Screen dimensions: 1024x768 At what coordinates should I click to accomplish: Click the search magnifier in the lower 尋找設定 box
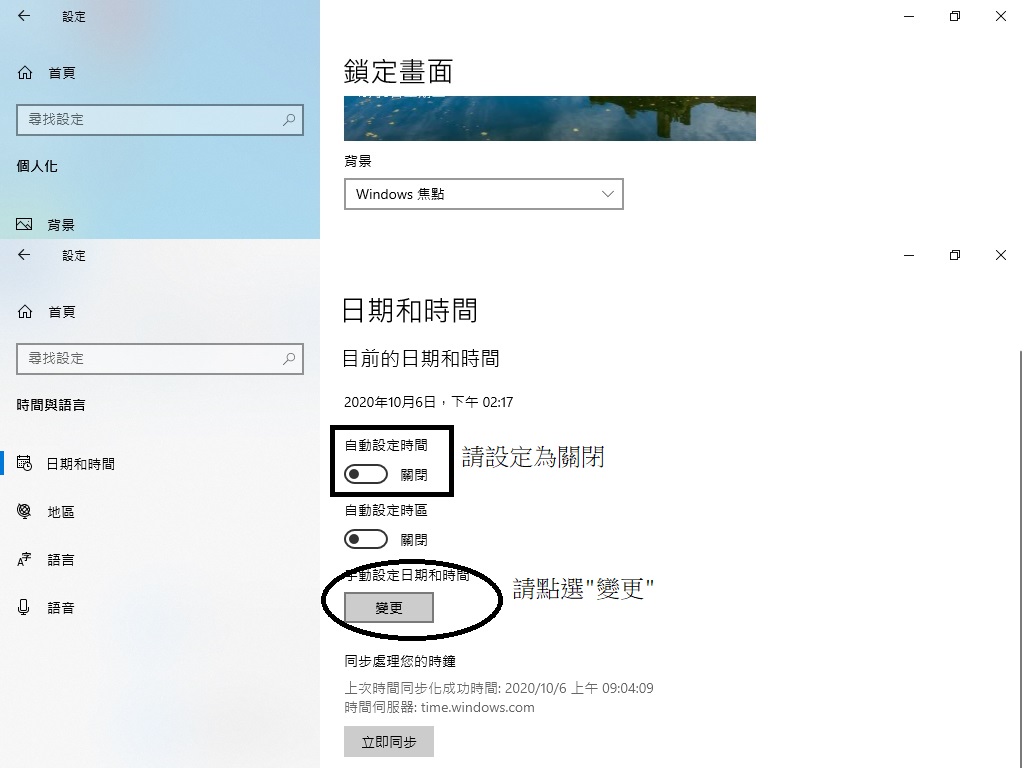[x=289, y=359]
